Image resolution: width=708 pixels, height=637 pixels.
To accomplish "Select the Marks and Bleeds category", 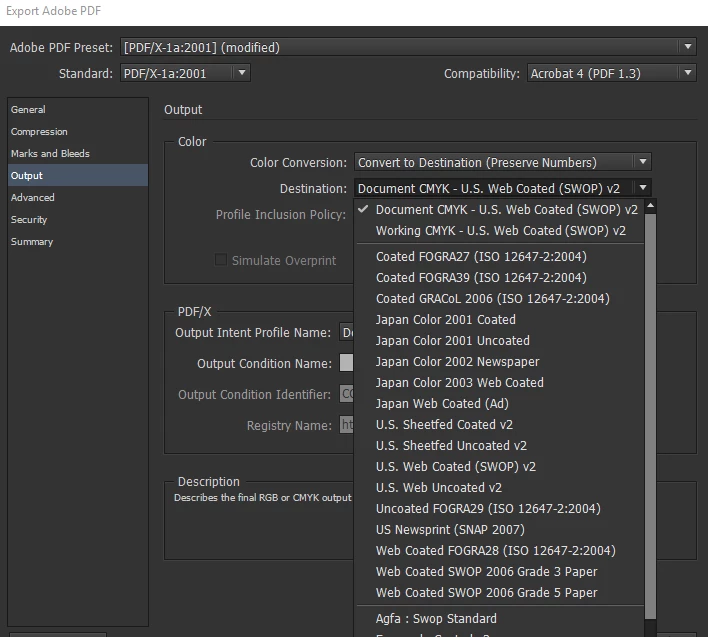I will pos(78,153).
